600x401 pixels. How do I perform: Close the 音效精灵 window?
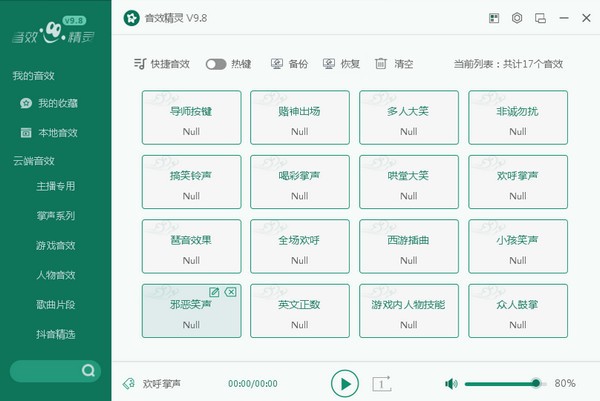[x=586, y=18]
